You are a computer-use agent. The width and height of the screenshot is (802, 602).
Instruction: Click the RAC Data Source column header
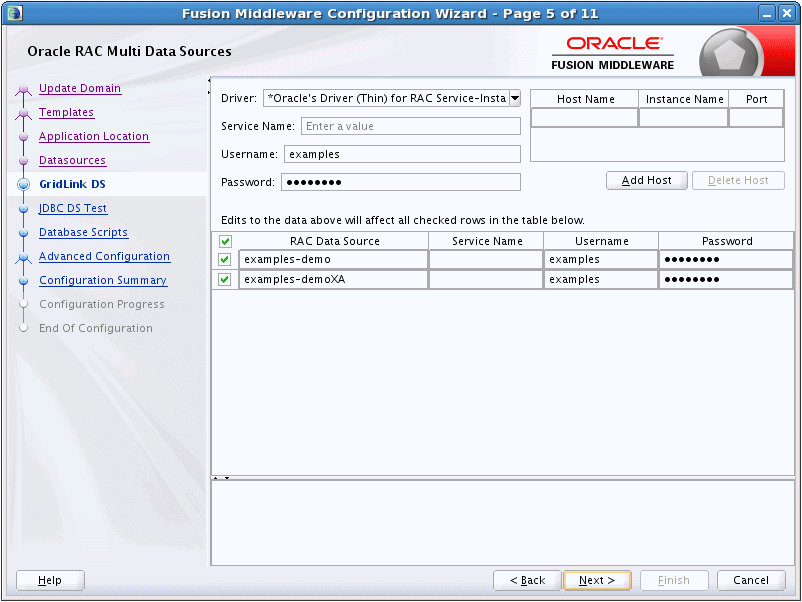[335, 241]
